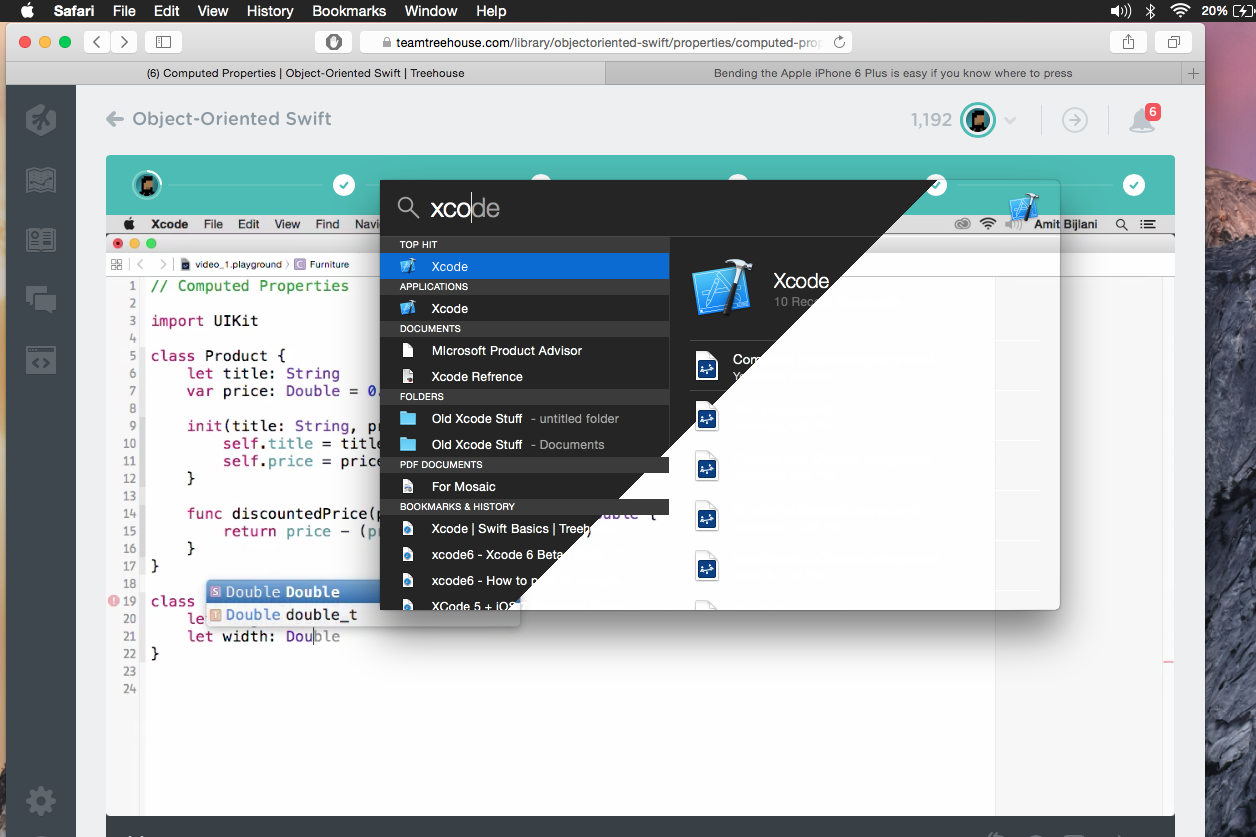Select the Xcode top hit result
The width and height of the screenshot is (1256, 837).
point(524,266)
